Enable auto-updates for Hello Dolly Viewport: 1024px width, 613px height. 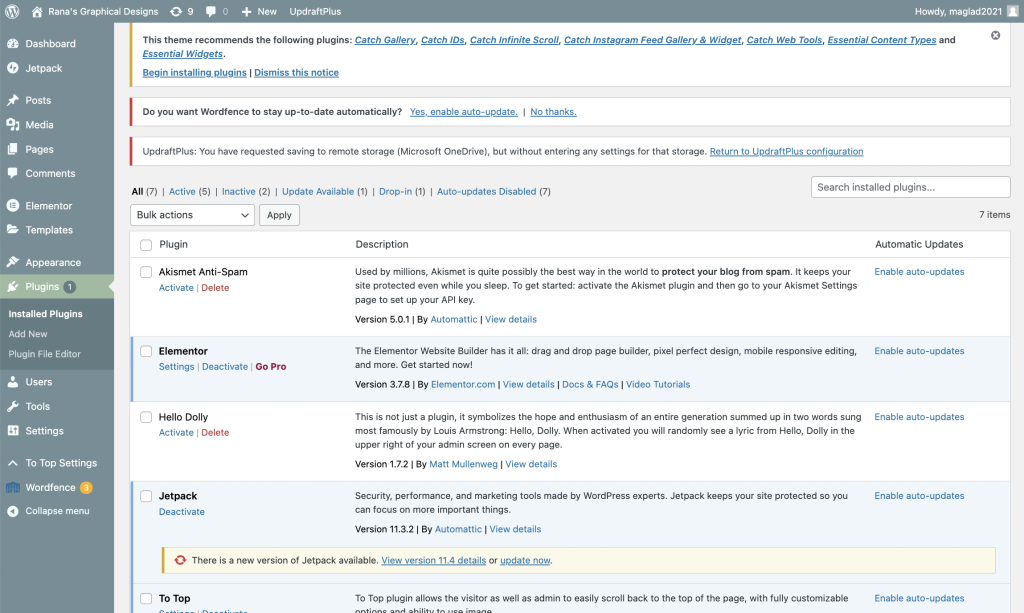pyautogui.click(x=919, y=417)
